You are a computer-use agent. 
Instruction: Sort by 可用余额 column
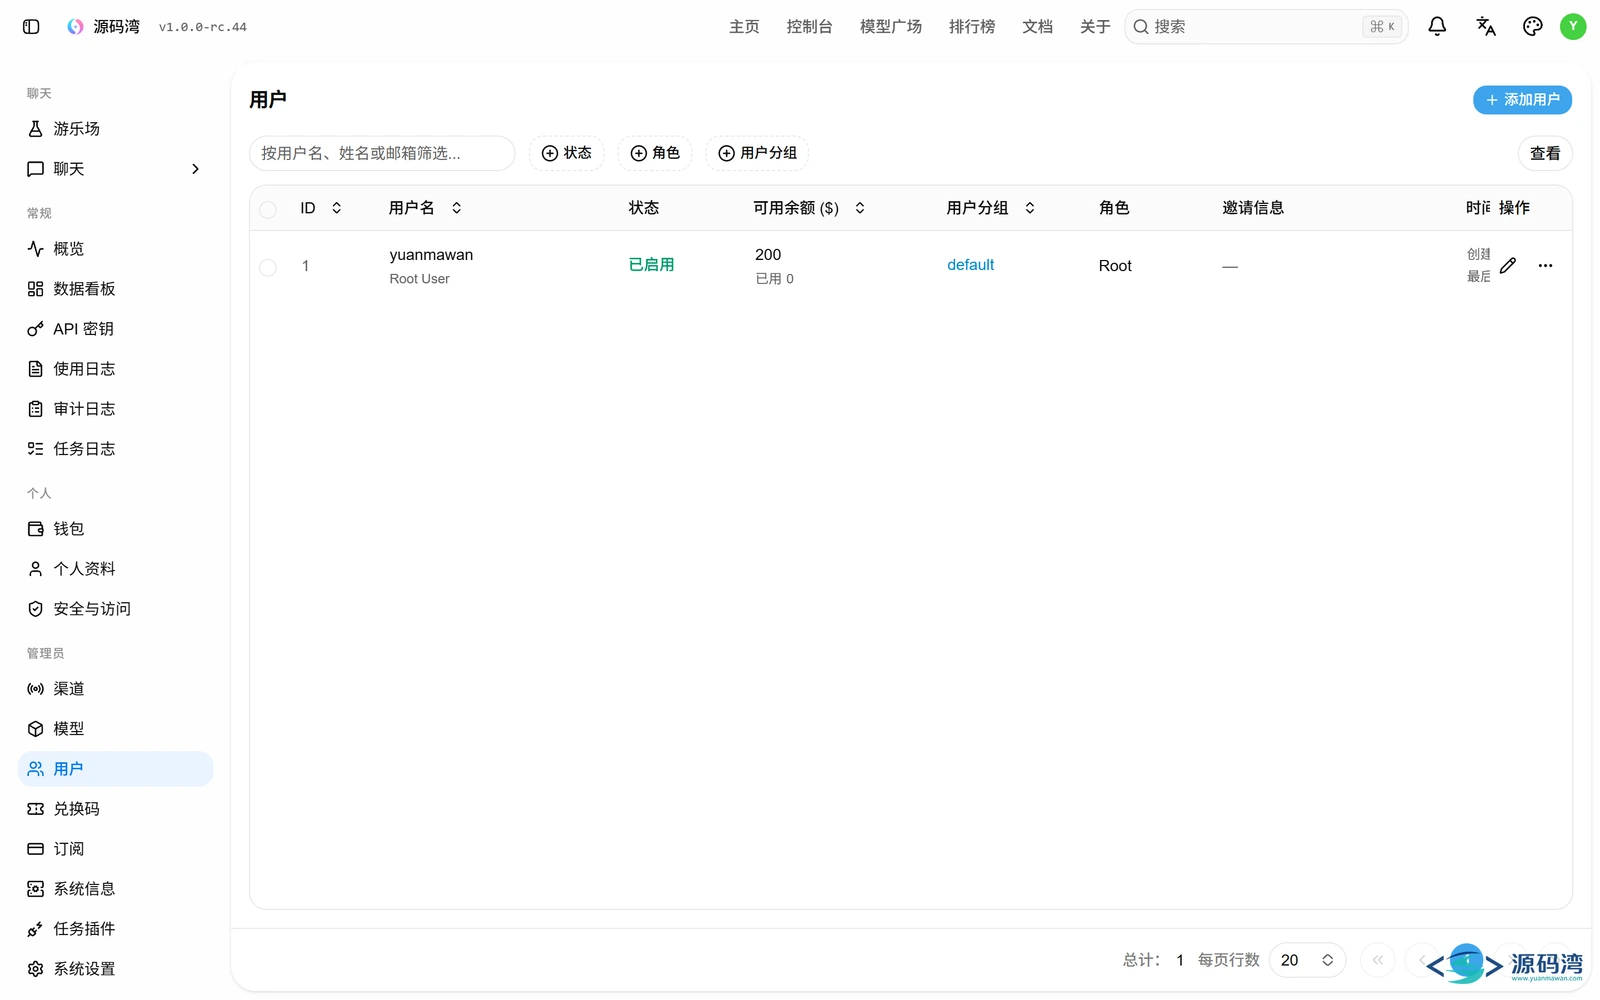tap(809, 208)
